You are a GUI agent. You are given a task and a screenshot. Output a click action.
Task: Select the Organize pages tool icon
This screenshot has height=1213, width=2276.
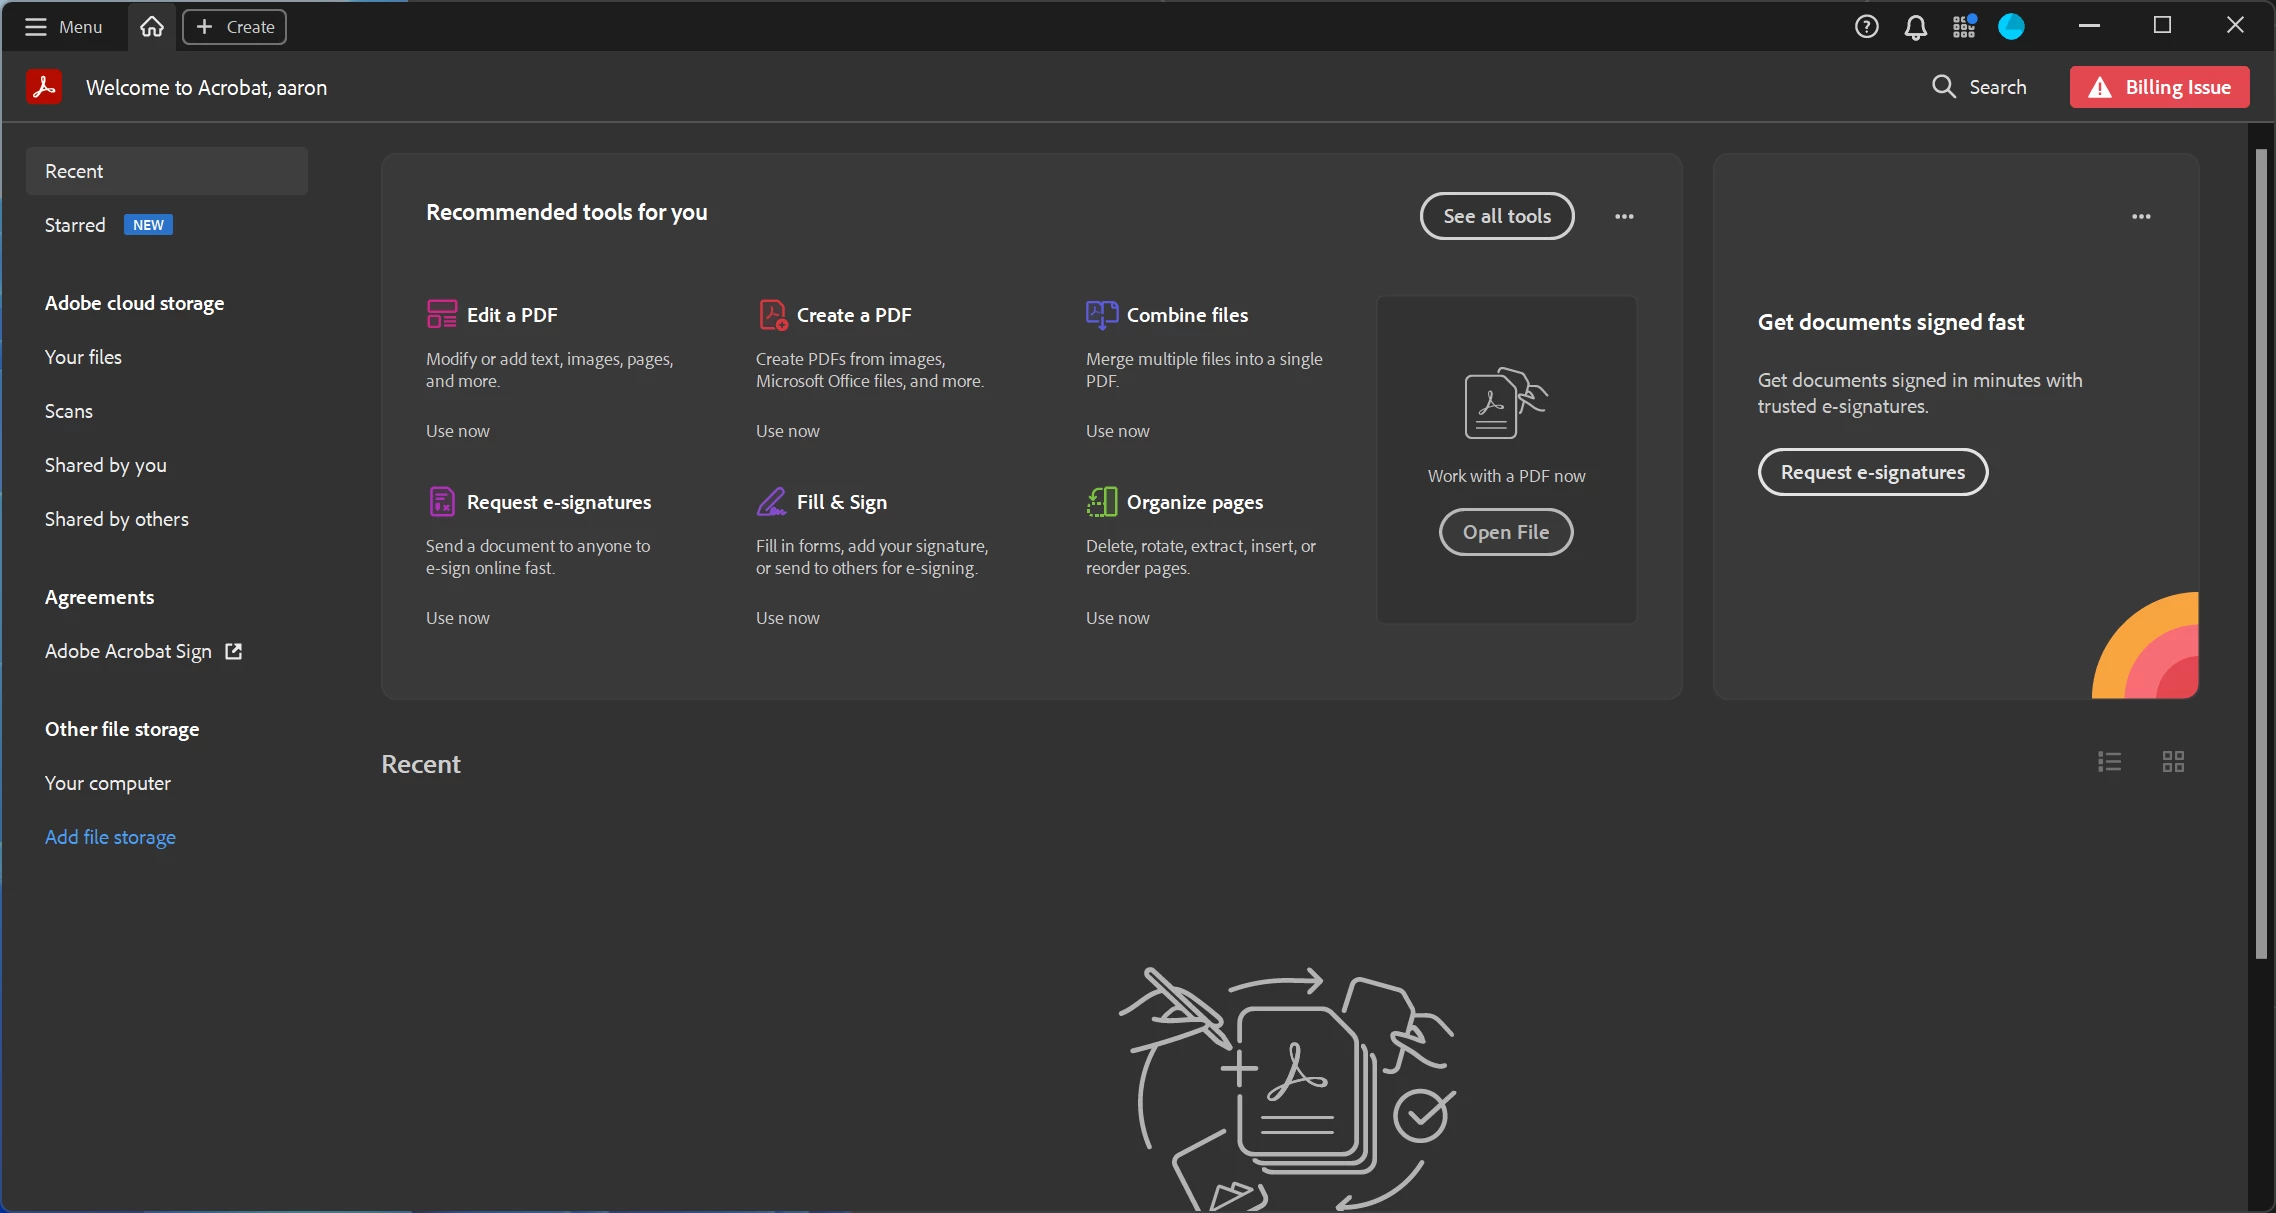click(x=1101, y=501)
